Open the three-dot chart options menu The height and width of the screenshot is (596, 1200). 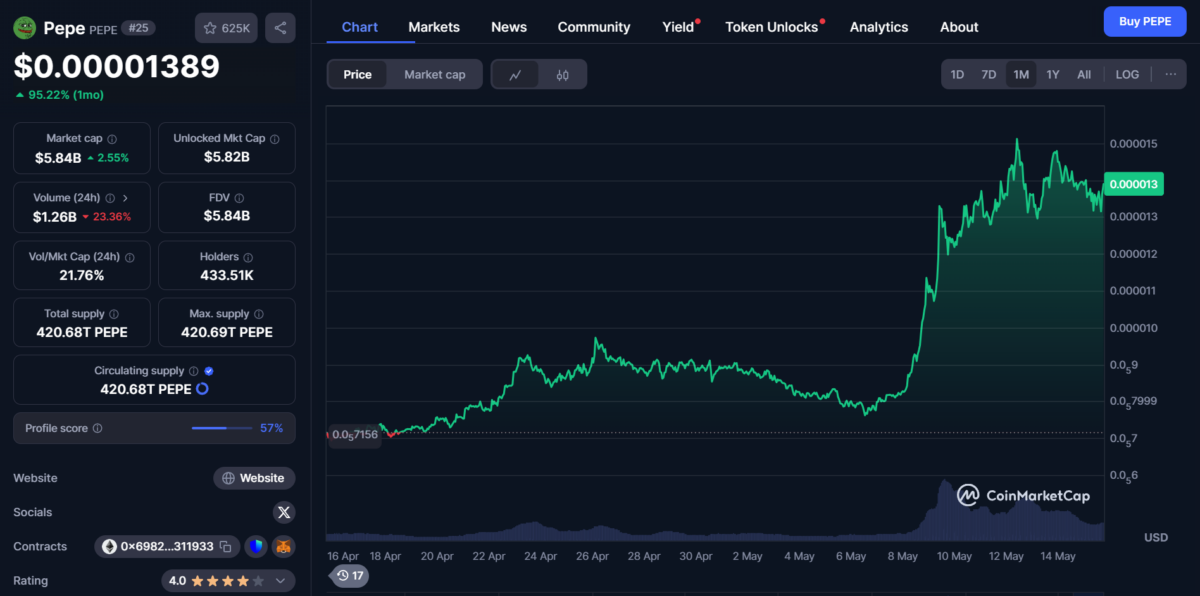pos(1170,75)
